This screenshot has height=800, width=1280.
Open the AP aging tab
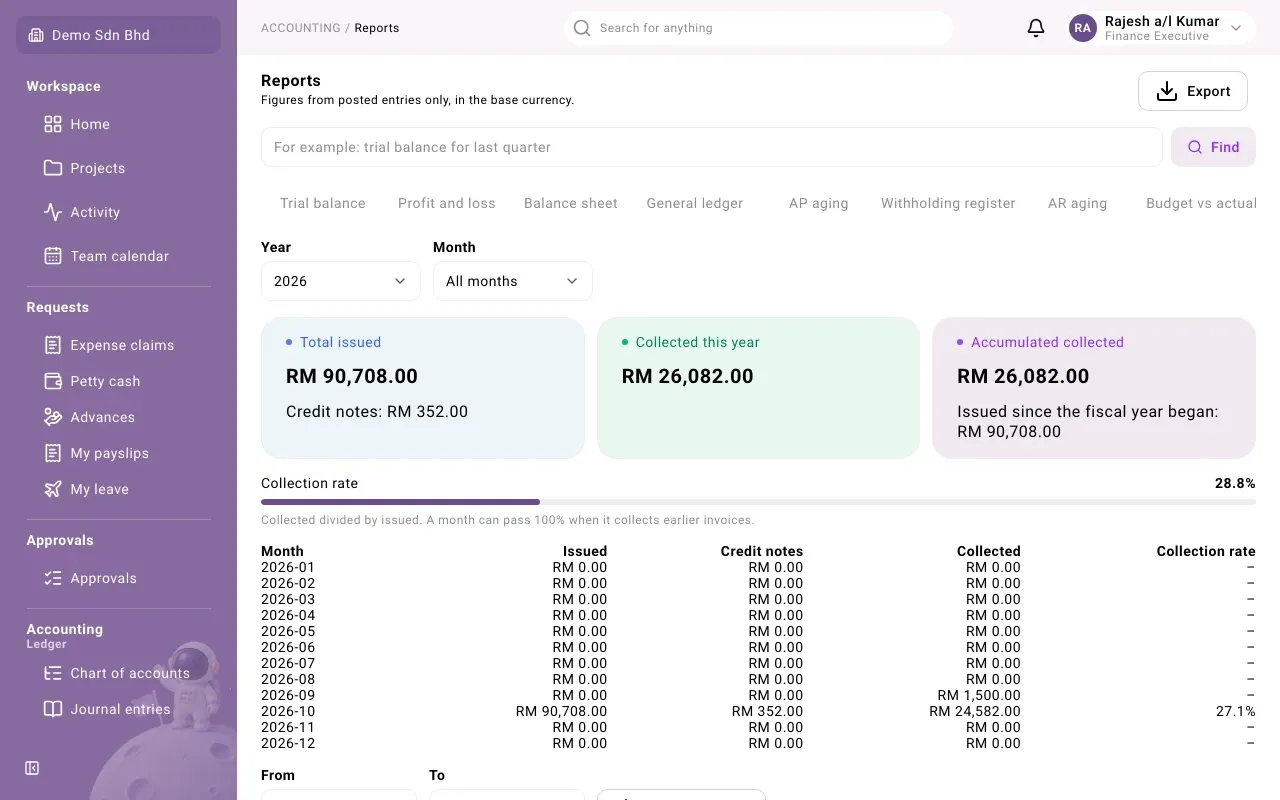pyautogui.click(x=819, y=203)
